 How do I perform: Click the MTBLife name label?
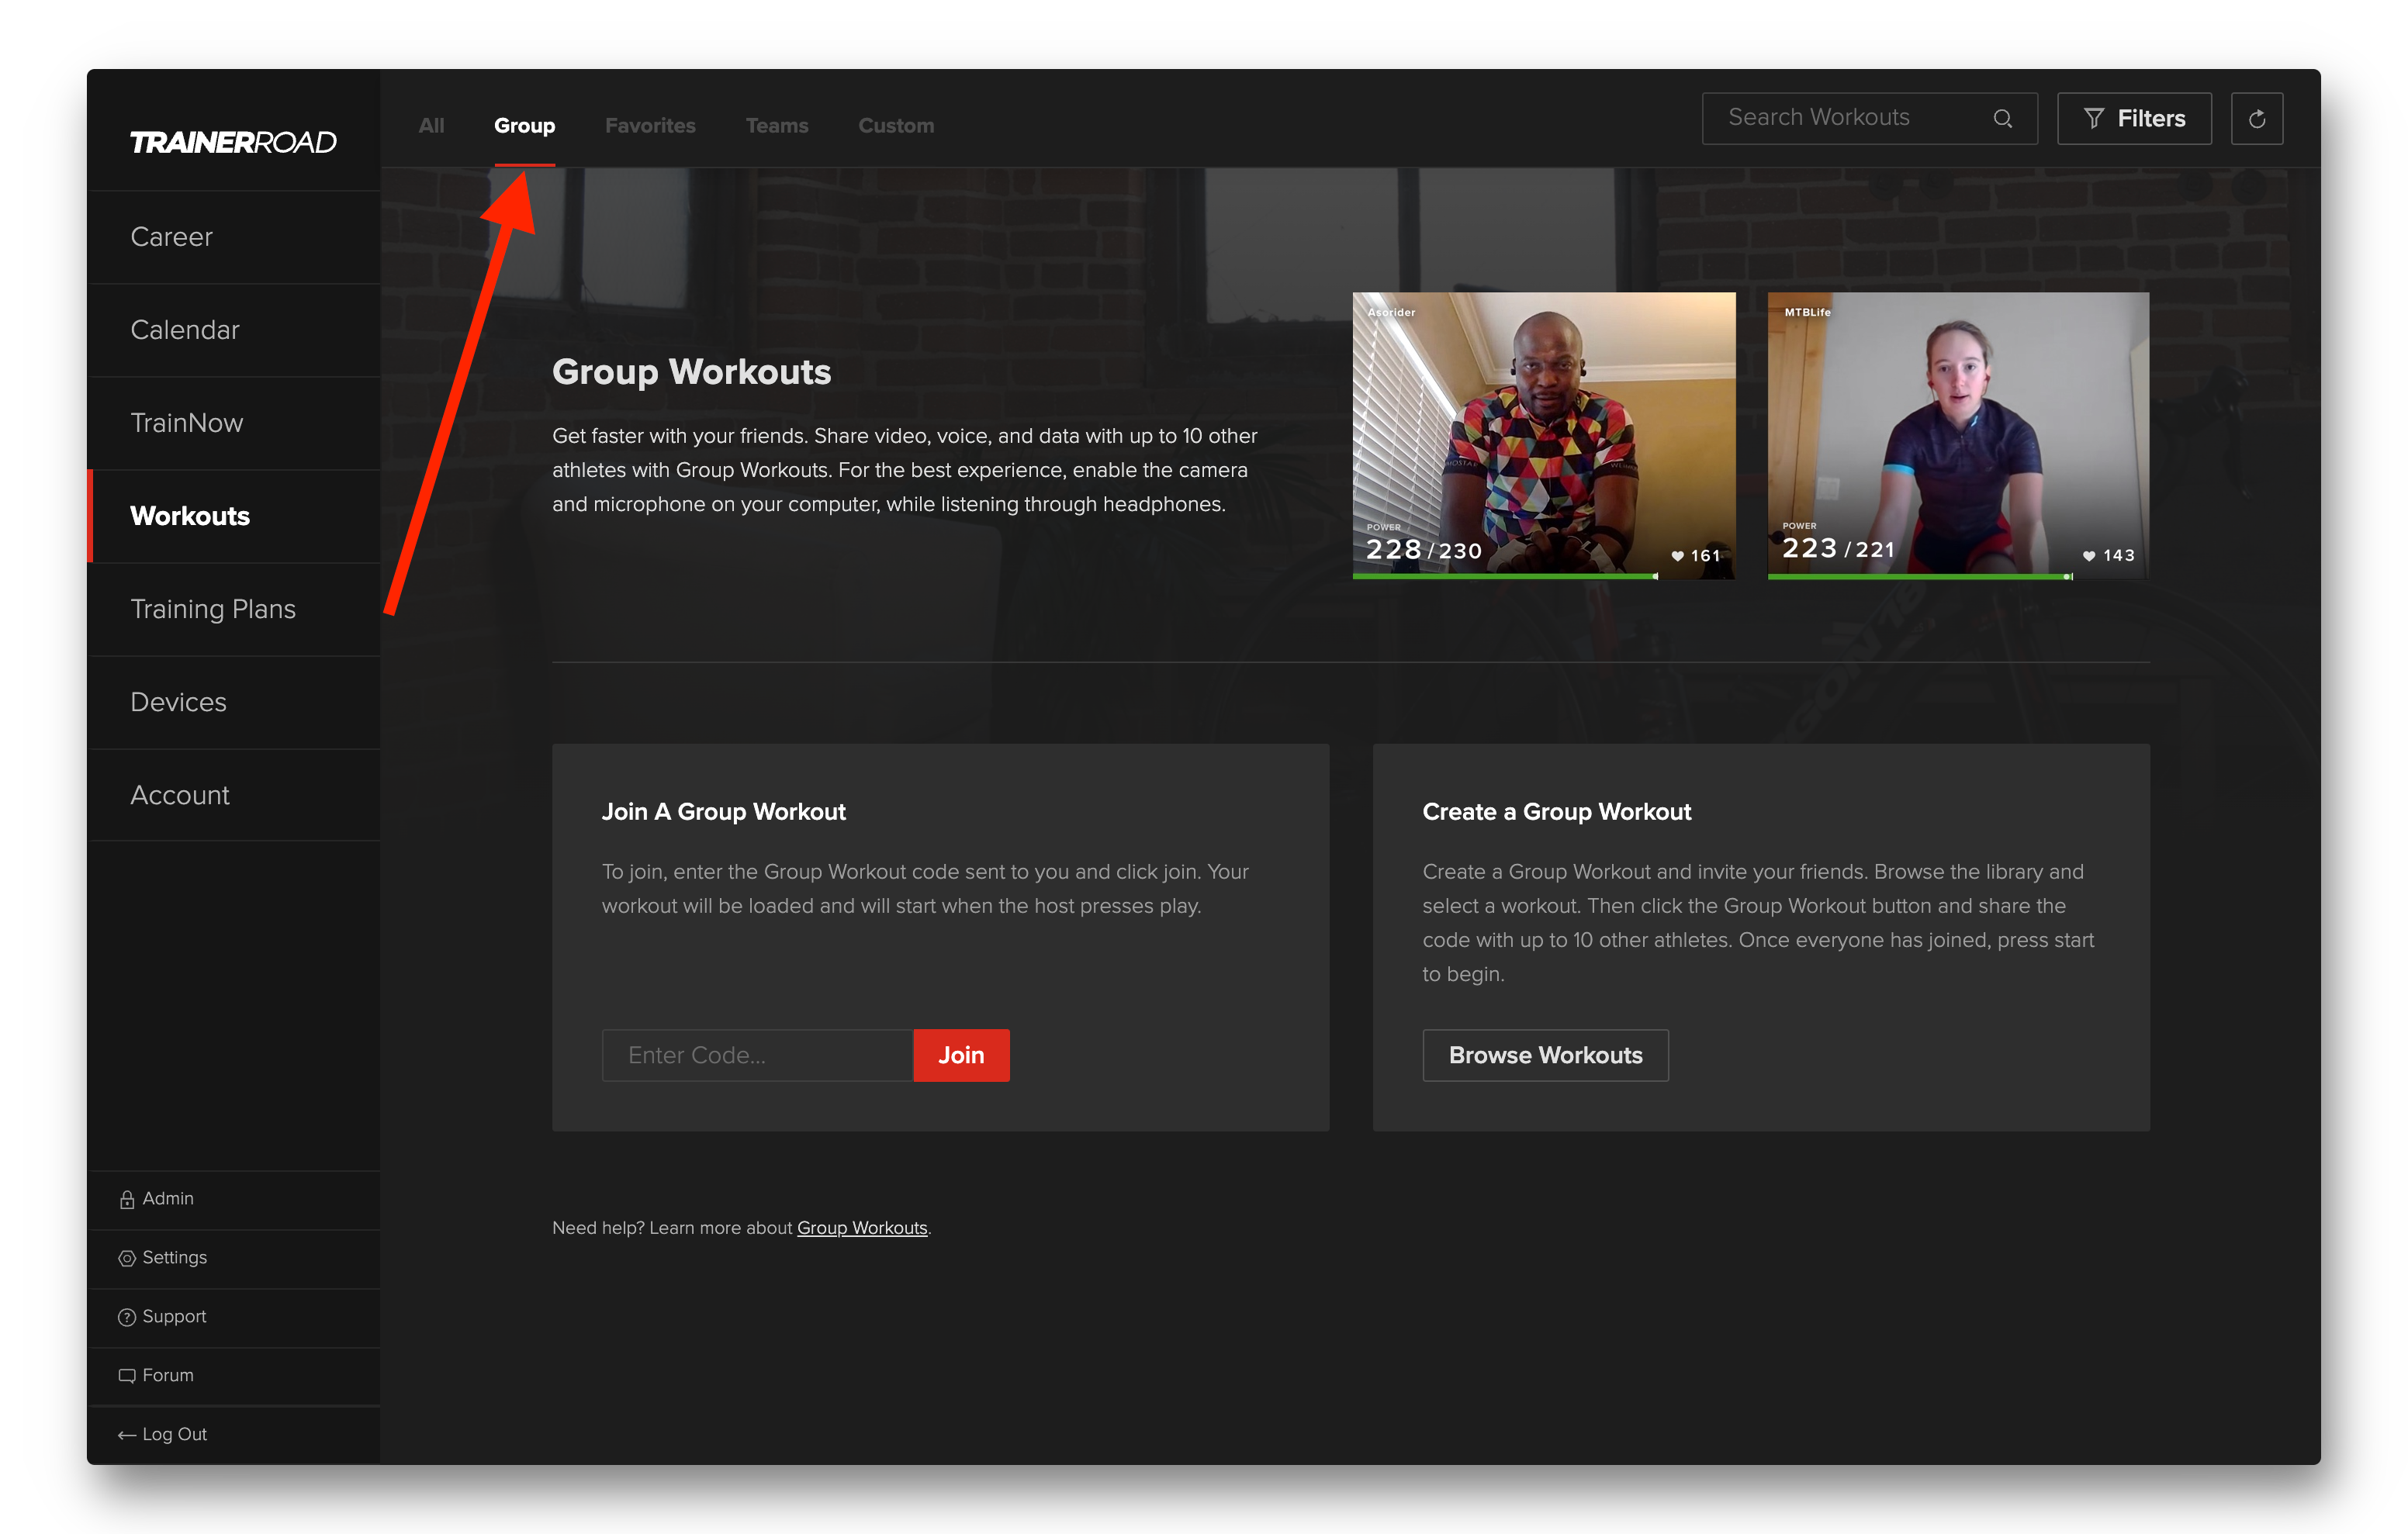tap(1807, 312)
